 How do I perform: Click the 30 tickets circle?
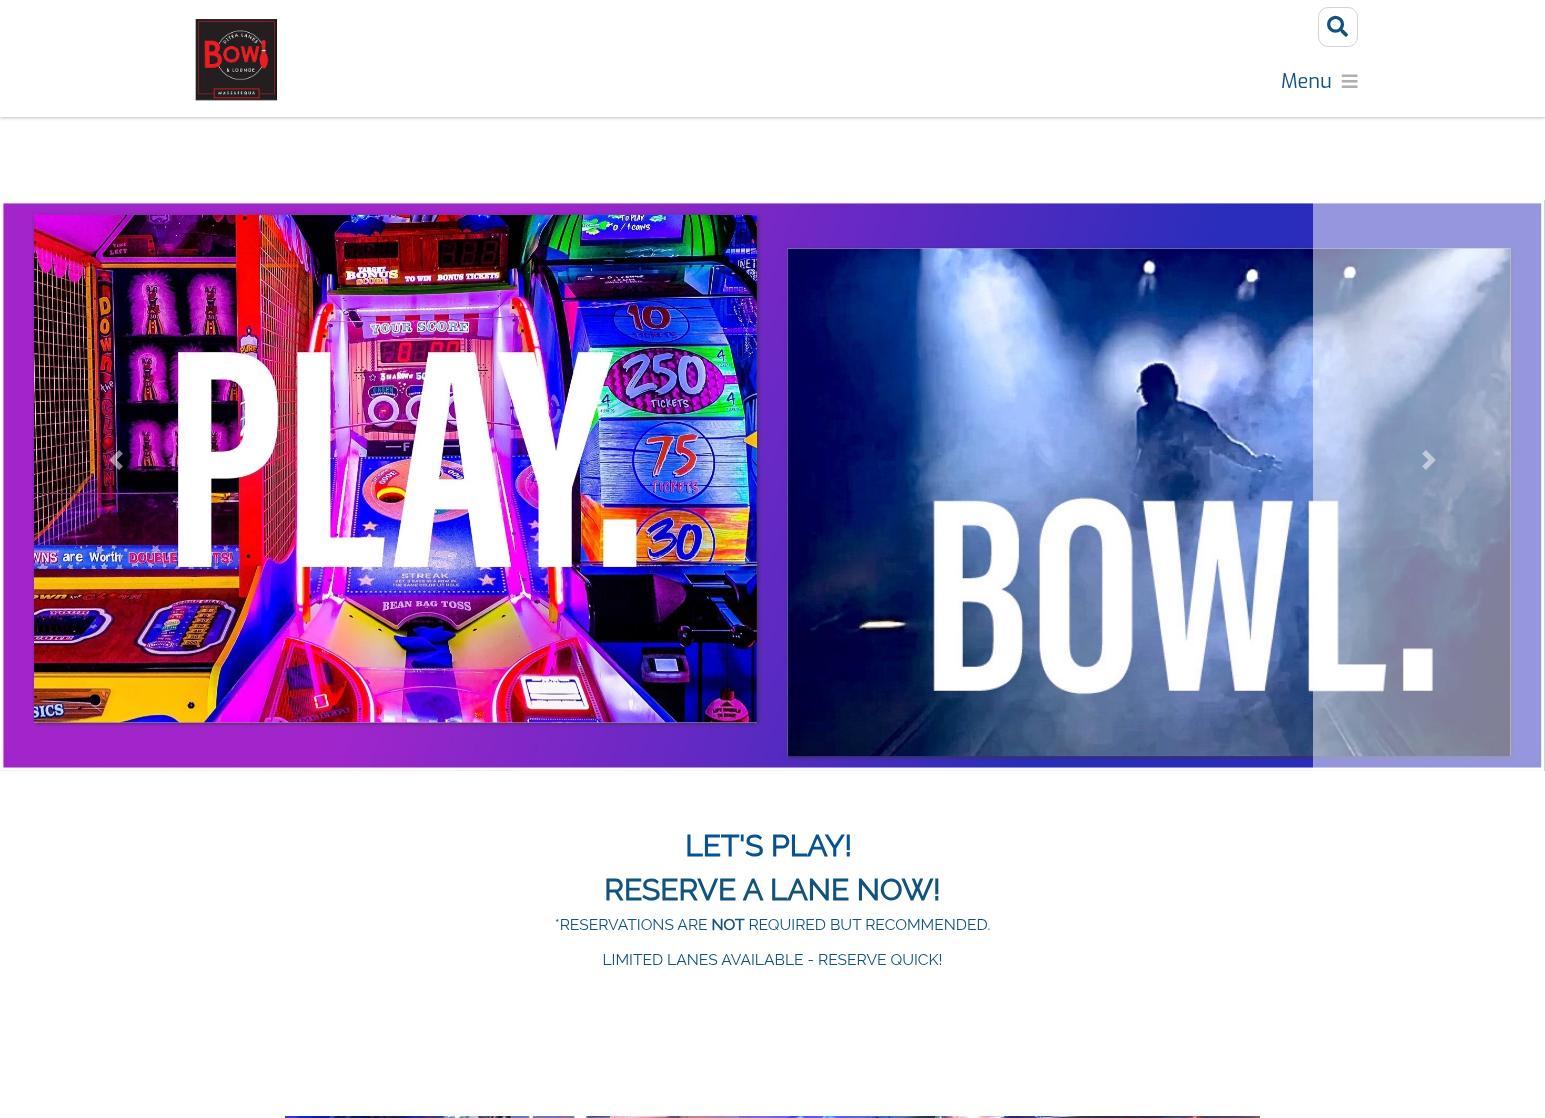[x=671, y=542]
